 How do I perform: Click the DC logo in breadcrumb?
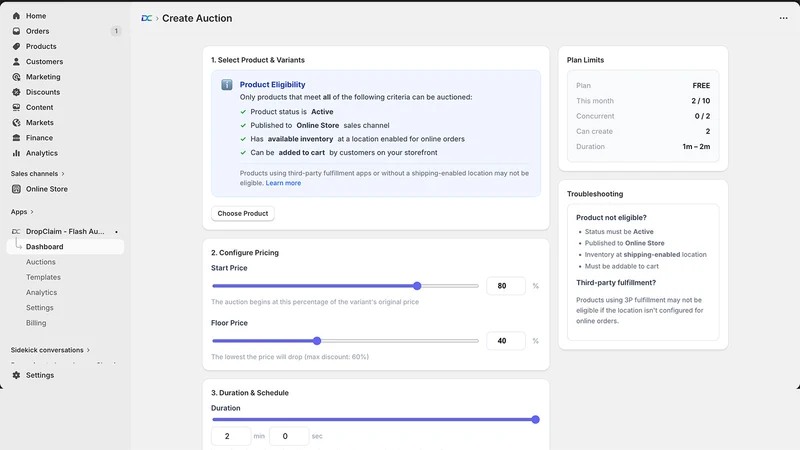coord(146,18)
